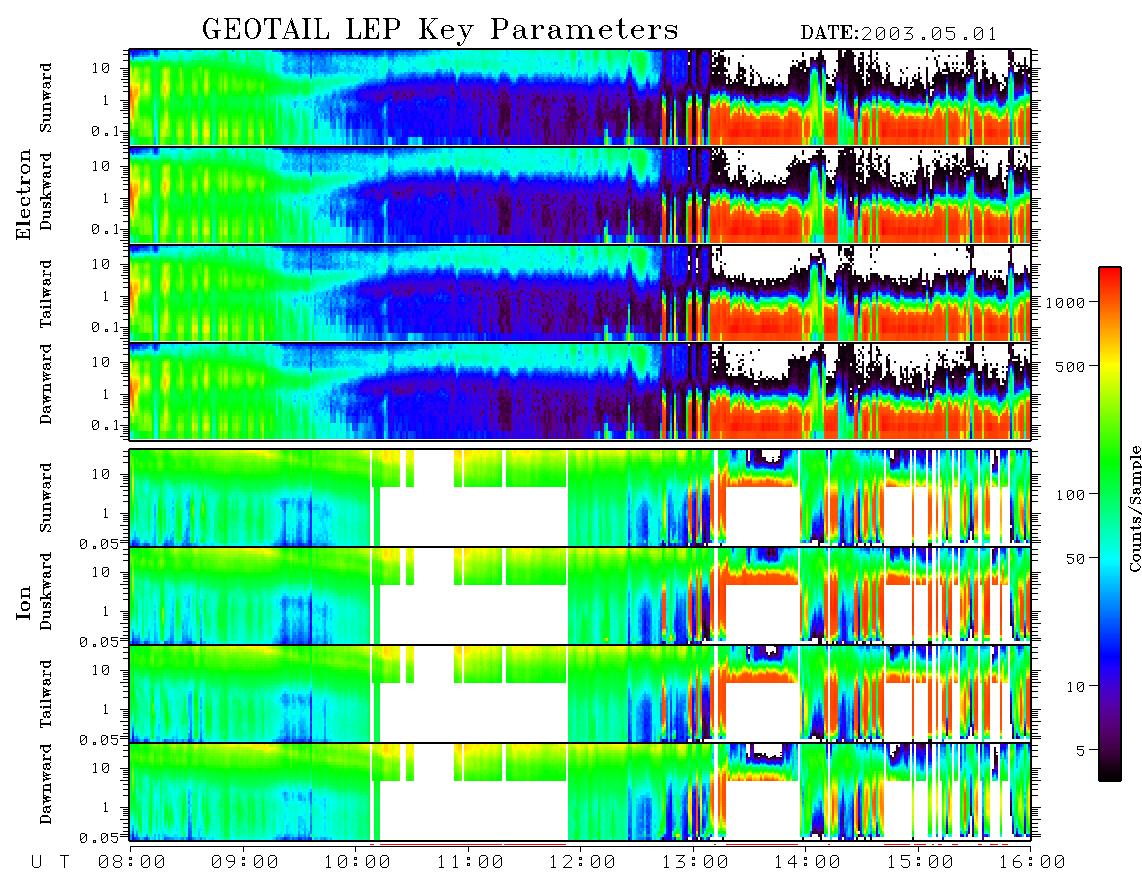The height and width of the screenshot is (880, 1142).
Task: Click the 13:00 time tick label
Action: [x=695, y=862]
